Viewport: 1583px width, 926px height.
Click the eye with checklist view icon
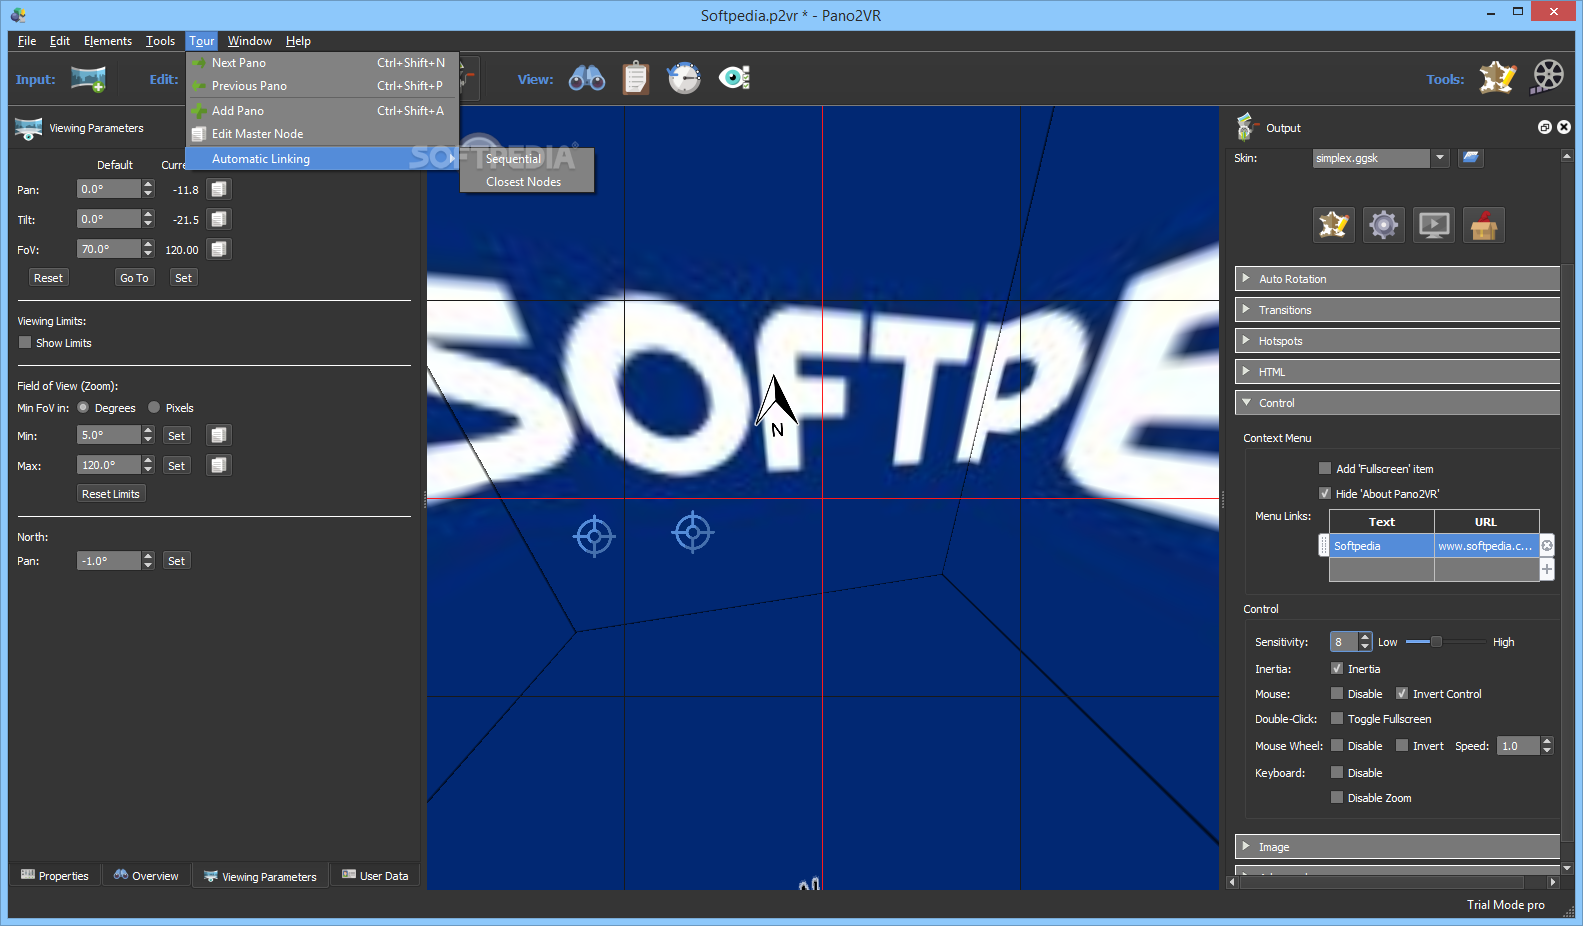coord(735,78)
